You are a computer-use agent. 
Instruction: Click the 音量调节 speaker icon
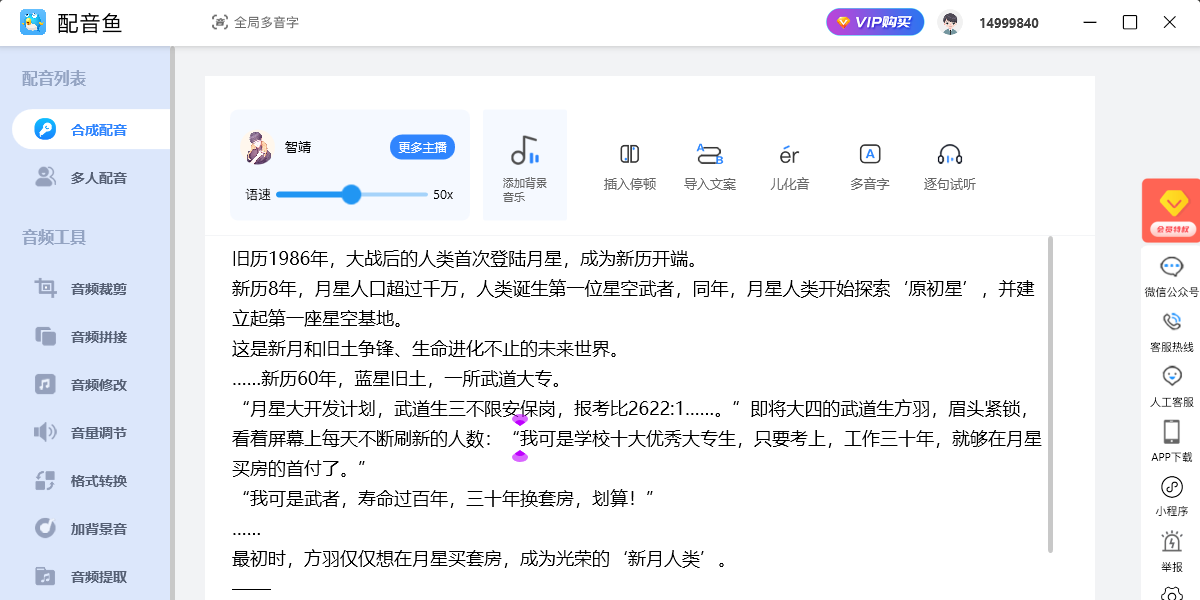tap(45, 433)
